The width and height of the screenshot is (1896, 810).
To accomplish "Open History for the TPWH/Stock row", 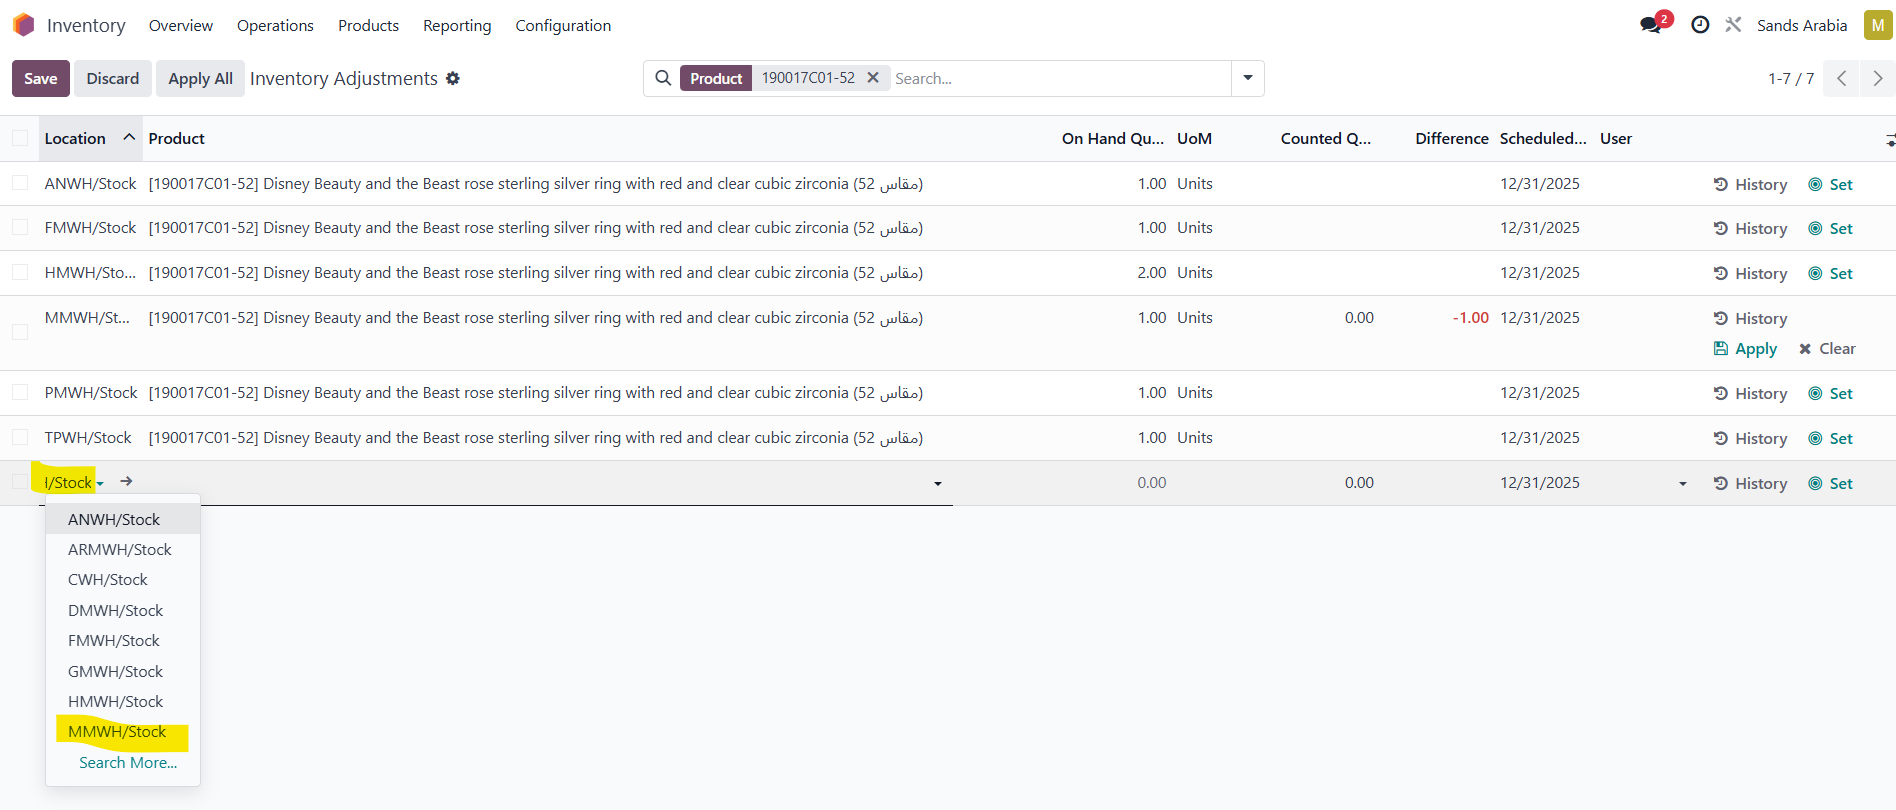I will pyautogui.click(x=1750, y=438).
